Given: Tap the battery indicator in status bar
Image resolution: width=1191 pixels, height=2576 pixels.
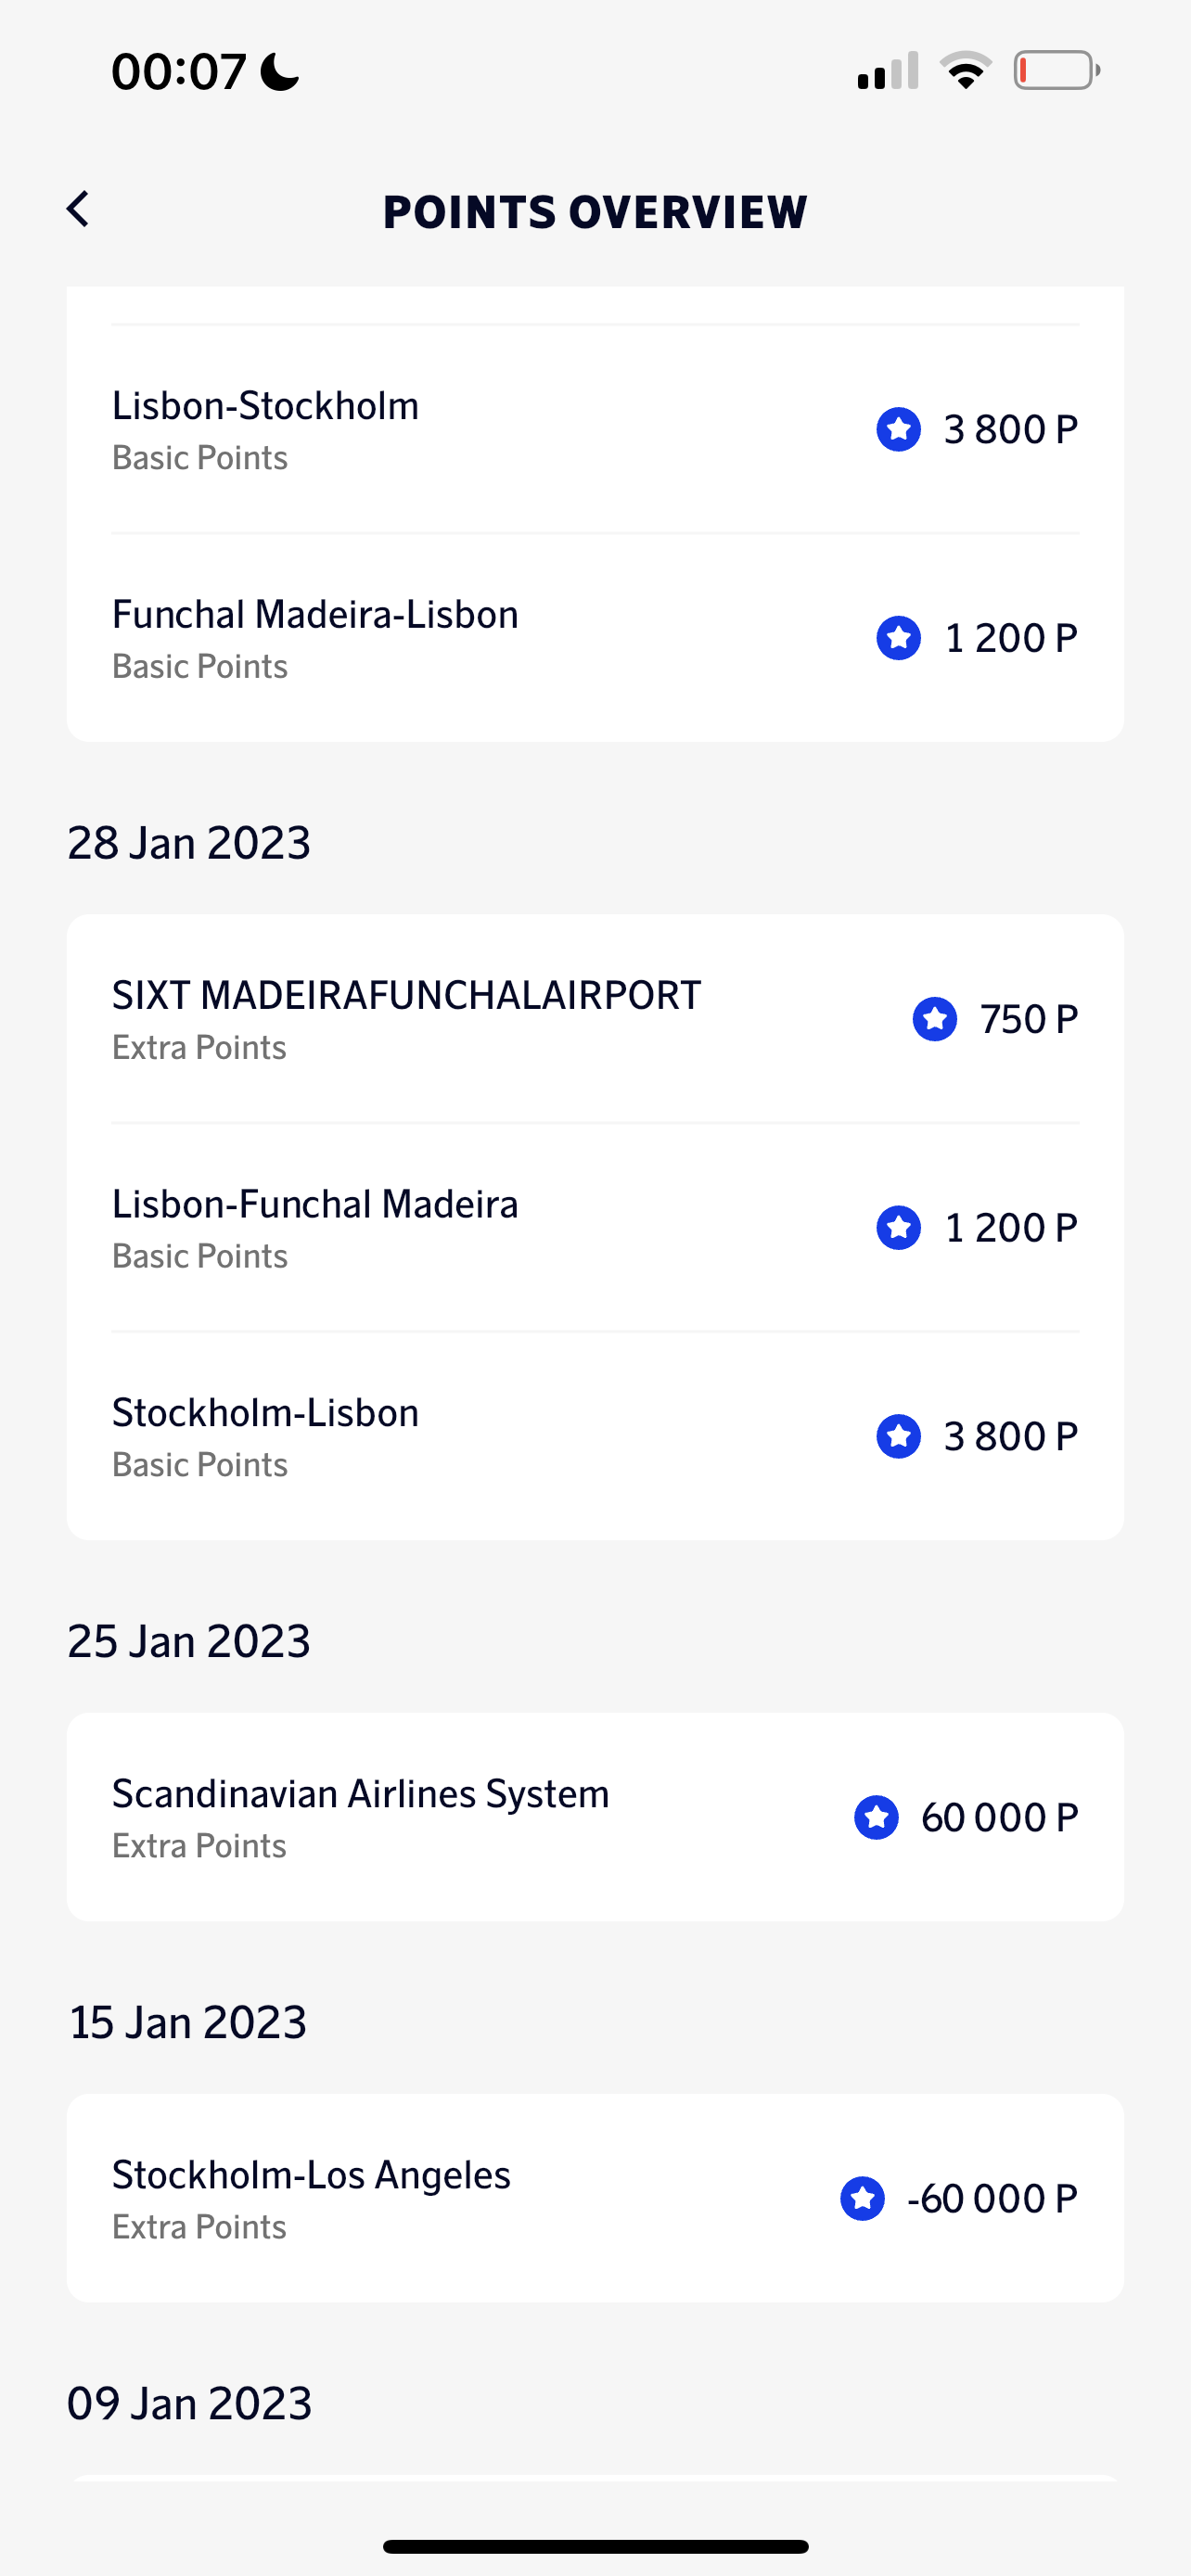Looking at the screenshot, I should coord(1056,71).
